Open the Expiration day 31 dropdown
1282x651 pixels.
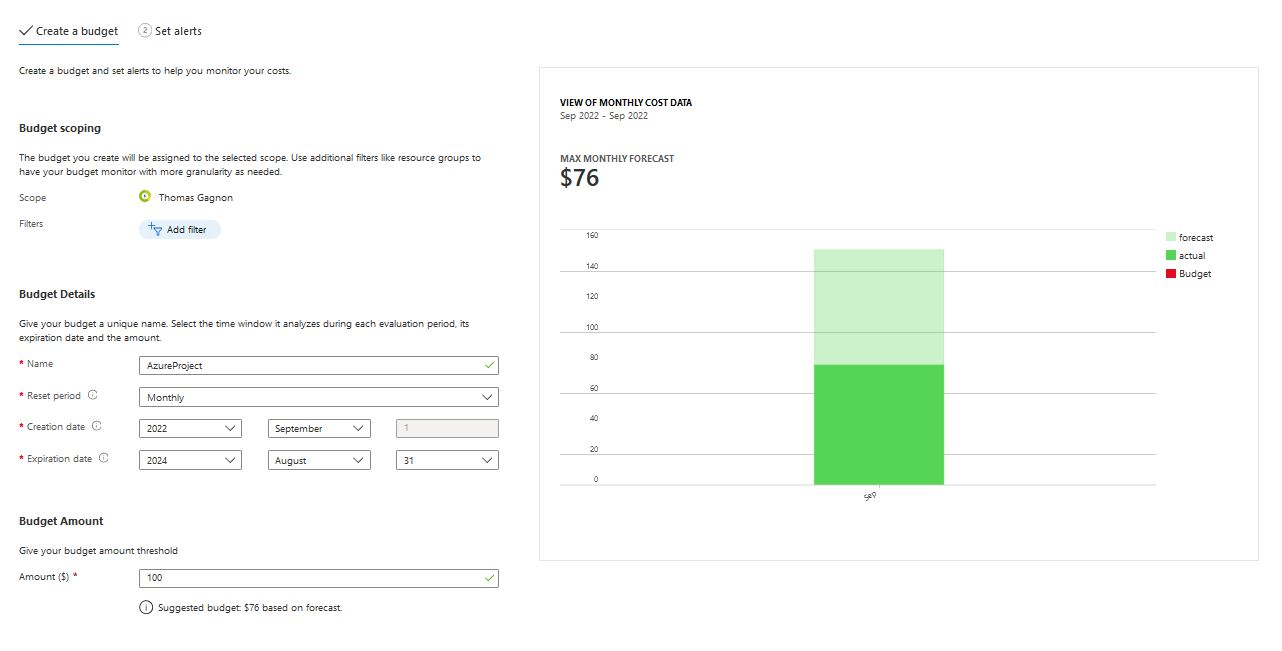click(447, 460)
